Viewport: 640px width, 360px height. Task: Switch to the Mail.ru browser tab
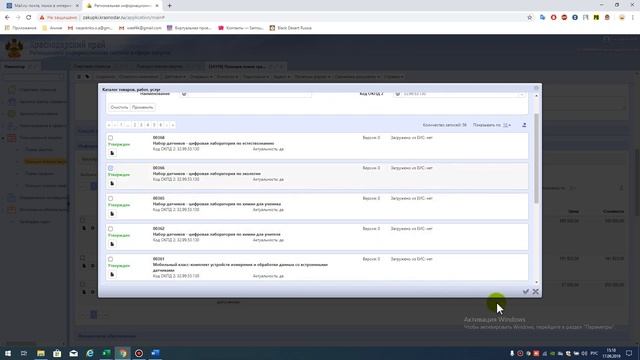click(41, 6)
